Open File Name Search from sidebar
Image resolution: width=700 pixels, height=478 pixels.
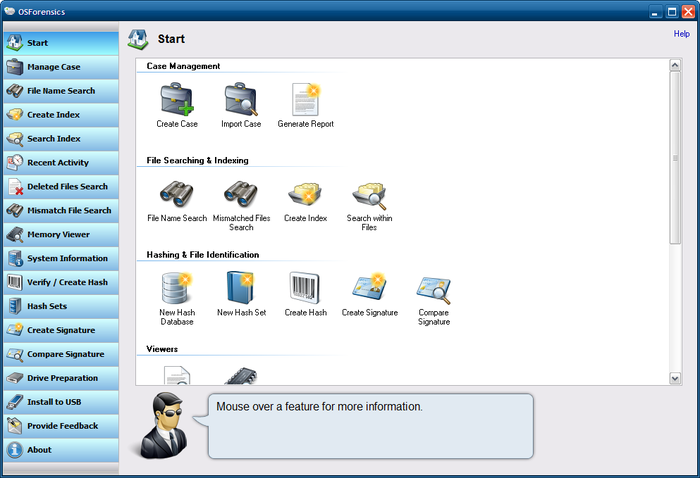(61, 91)
